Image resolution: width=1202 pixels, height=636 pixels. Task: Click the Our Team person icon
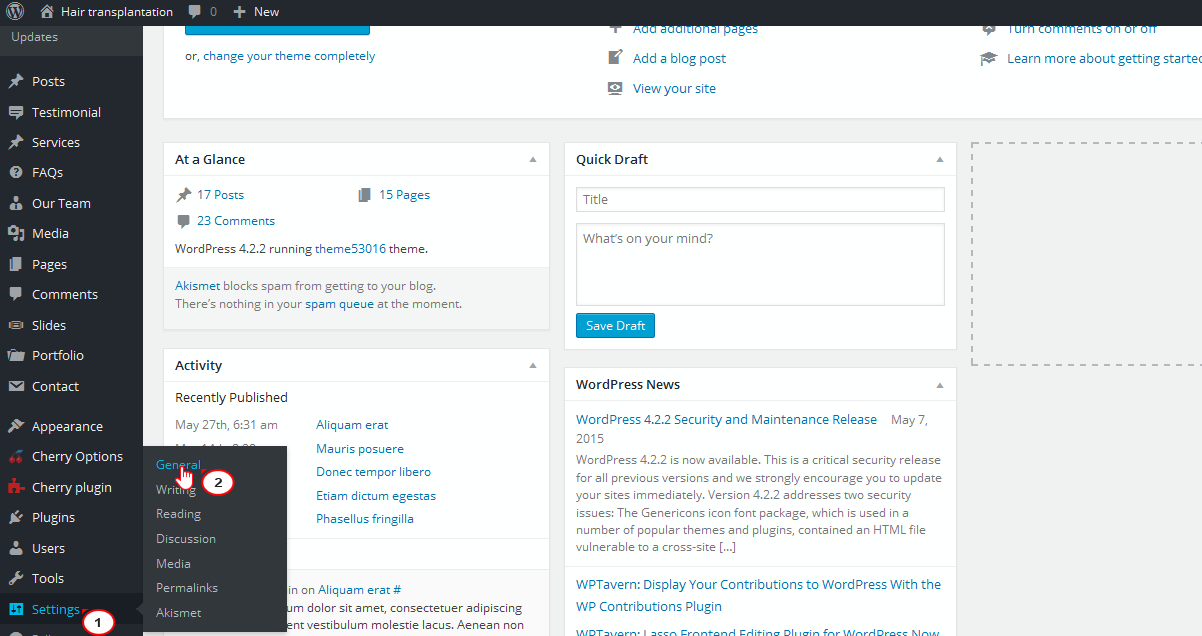click(15, 203)
